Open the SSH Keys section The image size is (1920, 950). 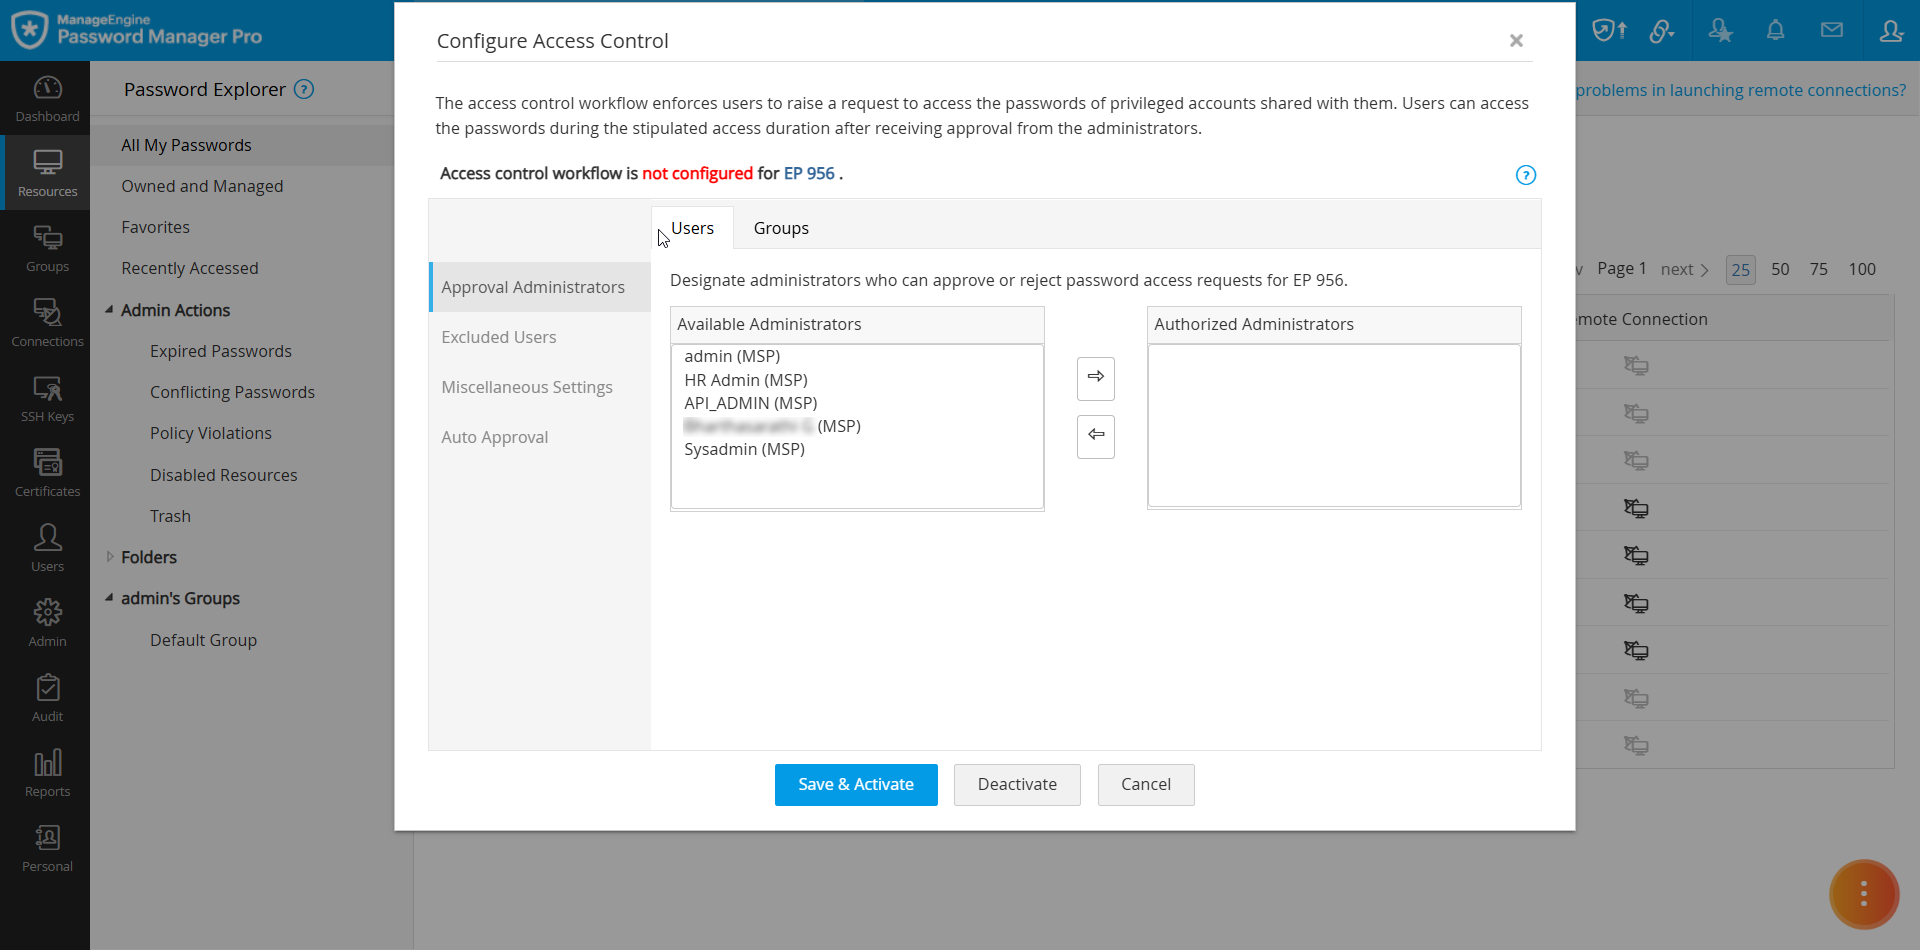tap(46, 397)
